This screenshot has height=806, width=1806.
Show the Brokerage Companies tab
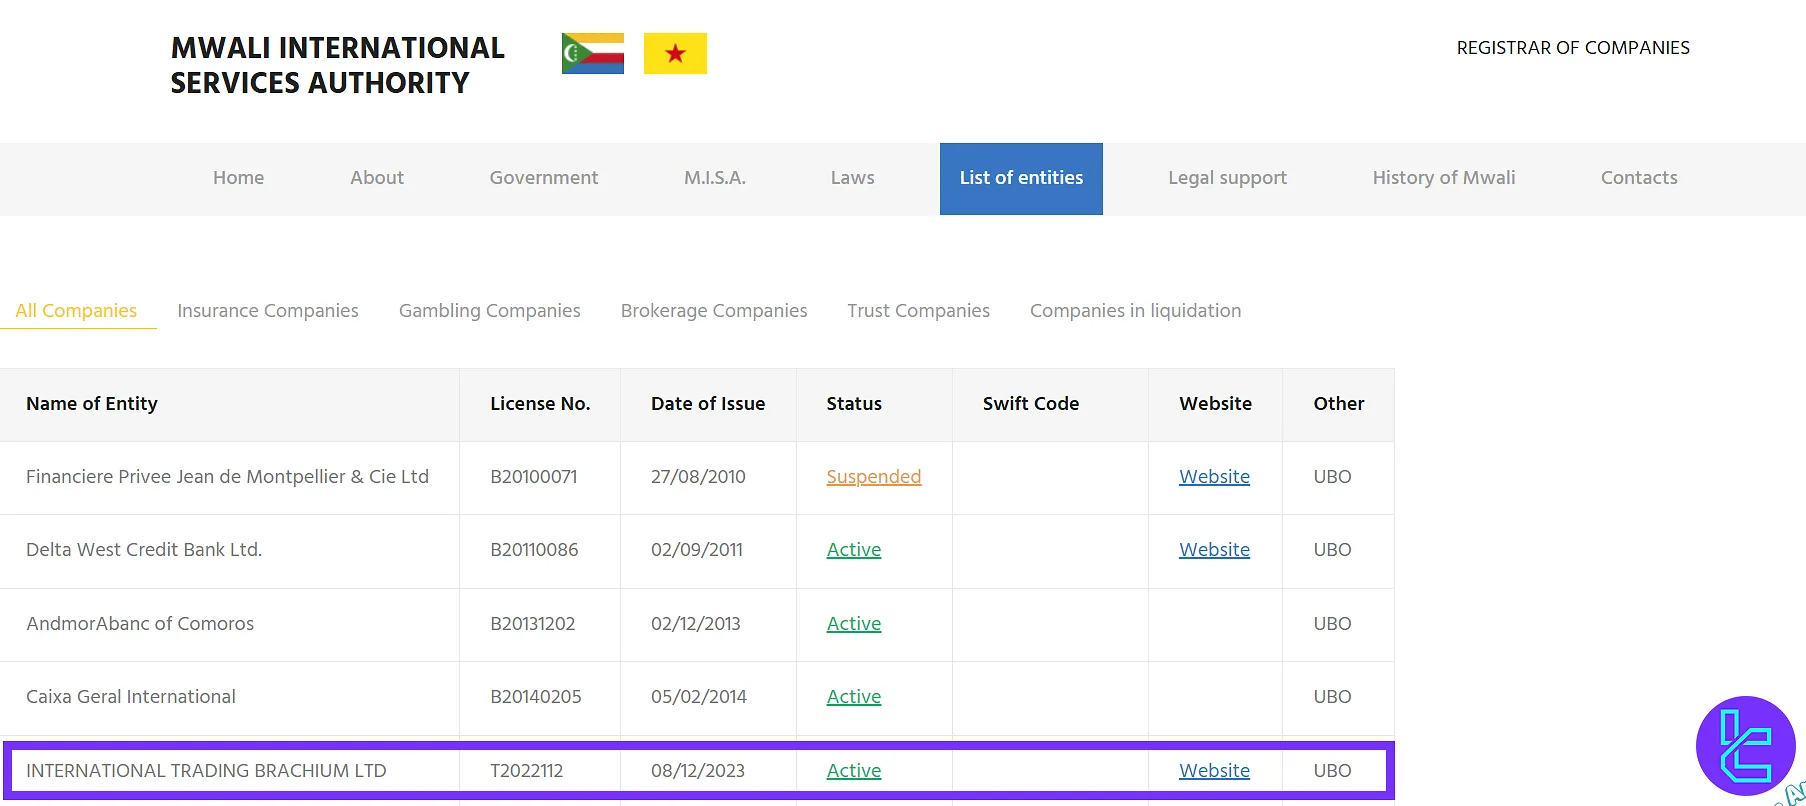coord(713,311)
